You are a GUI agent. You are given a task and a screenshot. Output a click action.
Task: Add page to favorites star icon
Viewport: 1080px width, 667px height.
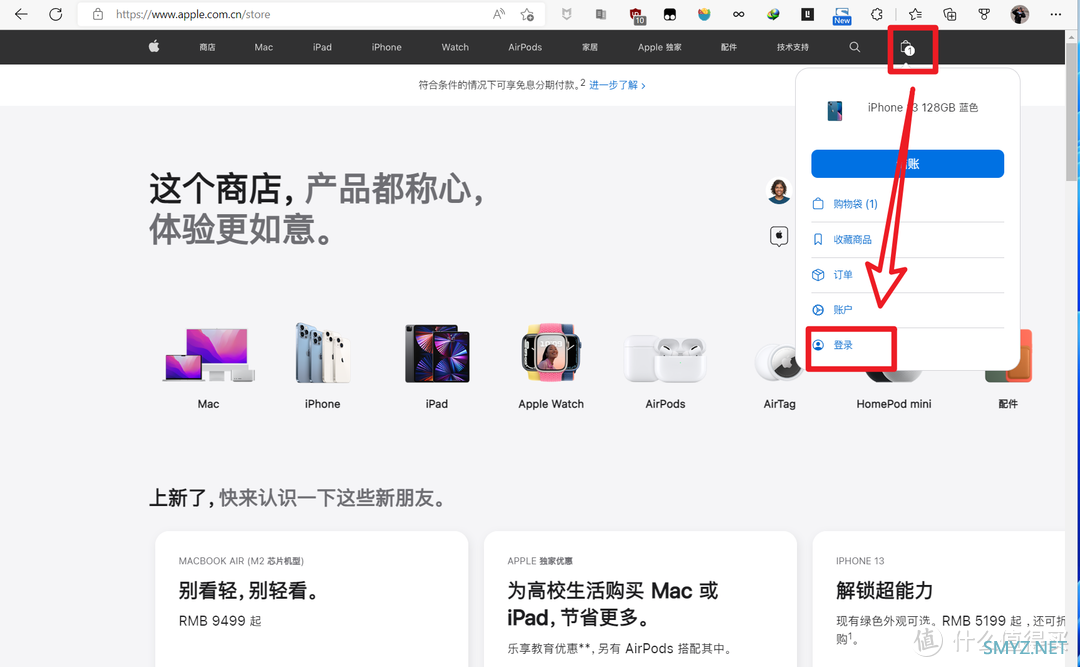[527, 15]
